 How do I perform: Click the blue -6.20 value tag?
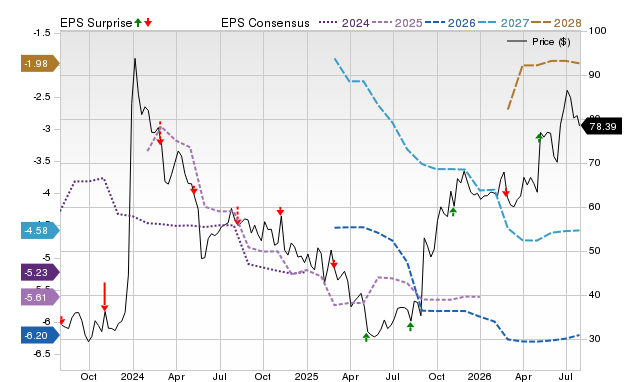(40, 335)
